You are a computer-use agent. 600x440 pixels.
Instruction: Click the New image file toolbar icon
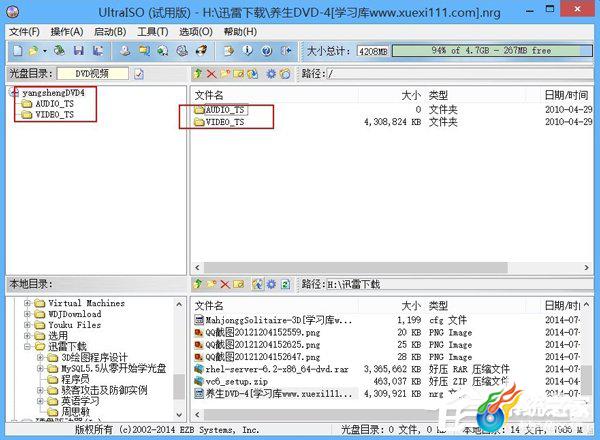point(18,51)
